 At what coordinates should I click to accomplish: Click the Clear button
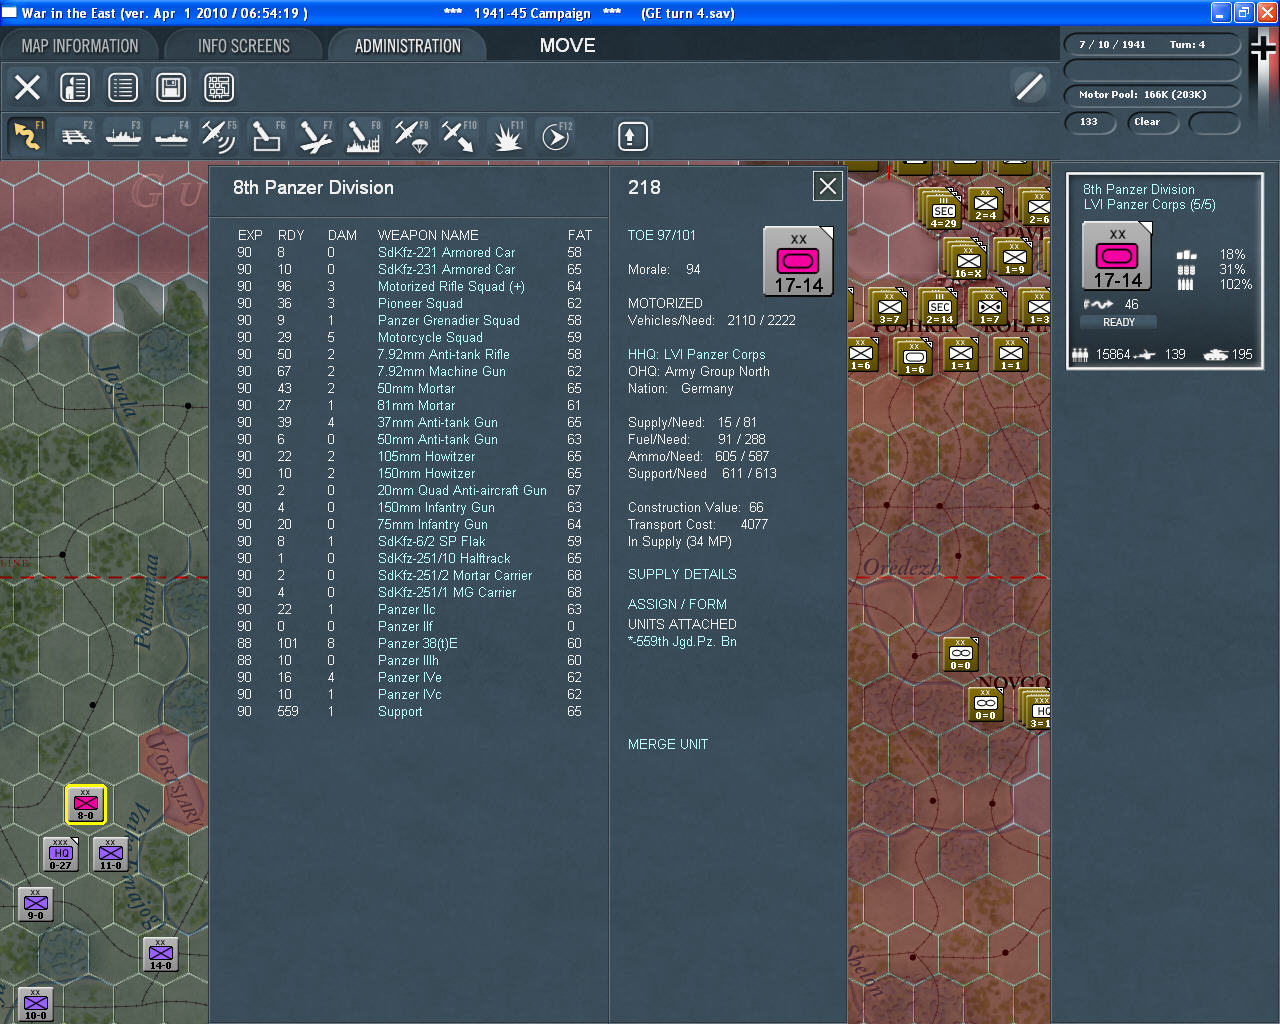(1152, 122)
